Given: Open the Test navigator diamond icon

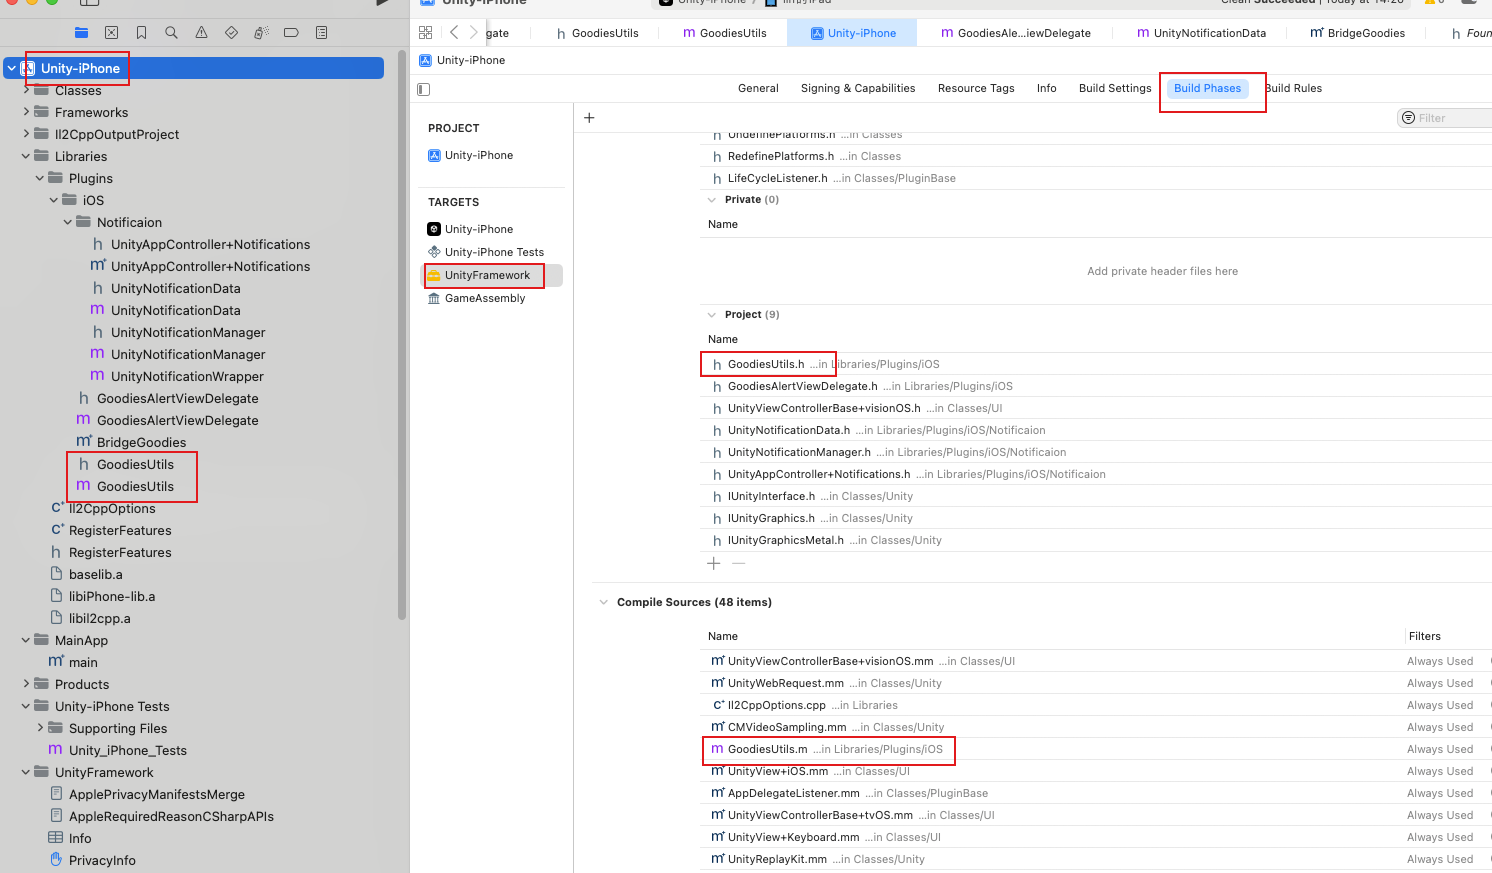Looking at the screenshot, I should coord(232,33).
